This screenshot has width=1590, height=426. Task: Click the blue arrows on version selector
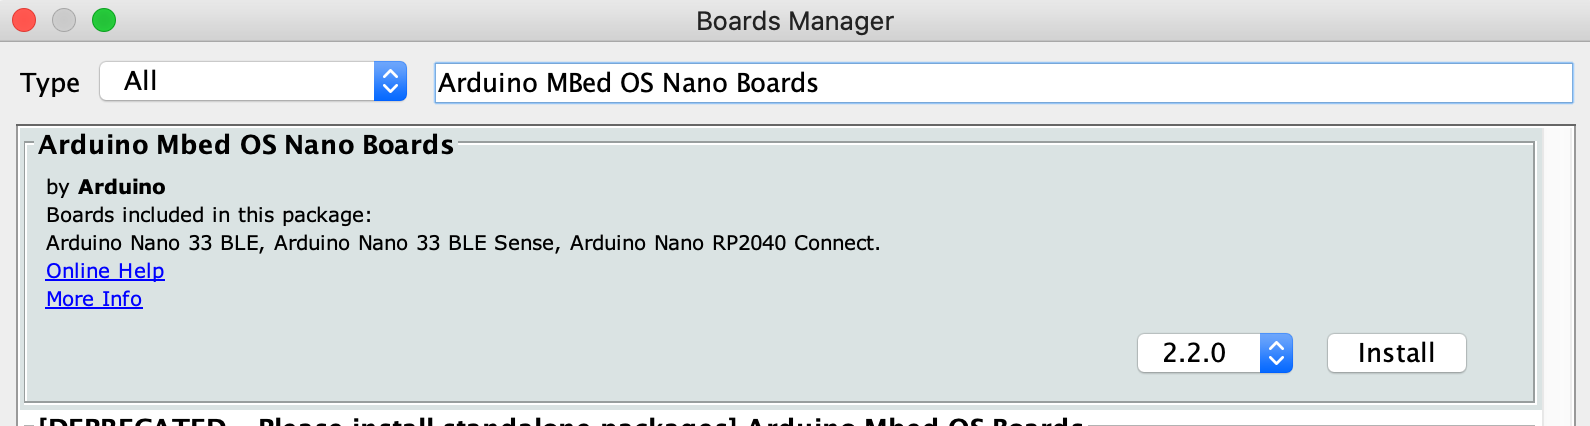pos(1276,353)
